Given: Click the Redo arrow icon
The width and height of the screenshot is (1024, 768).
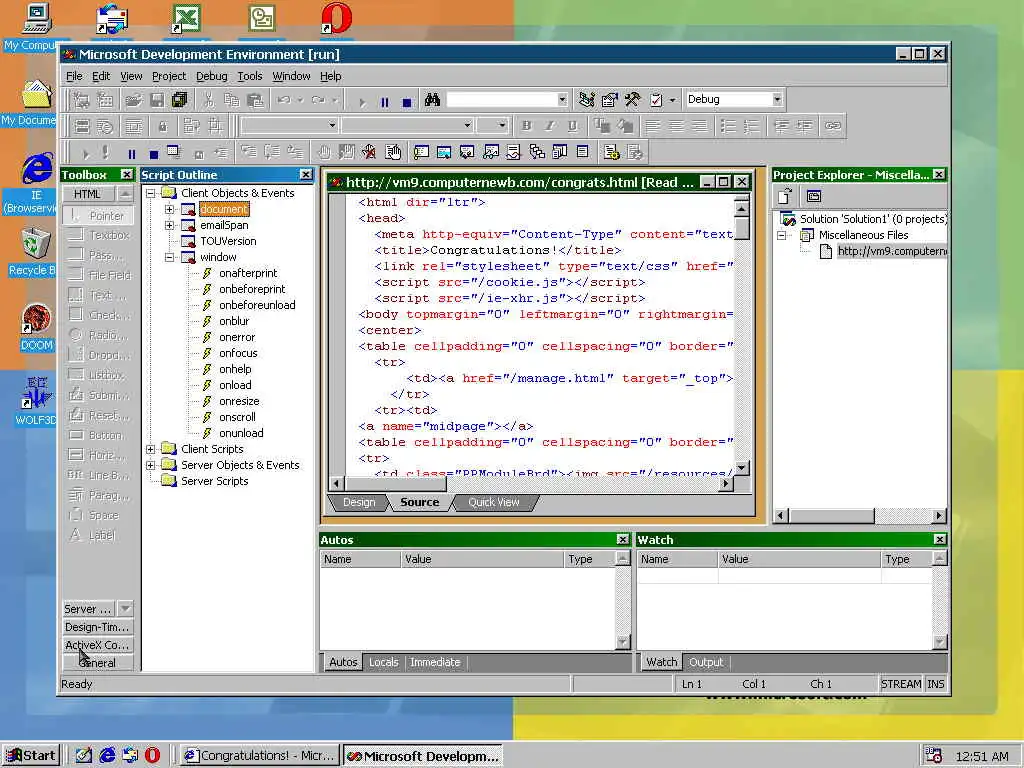Looking at the screenshot, I should (318, 100).
